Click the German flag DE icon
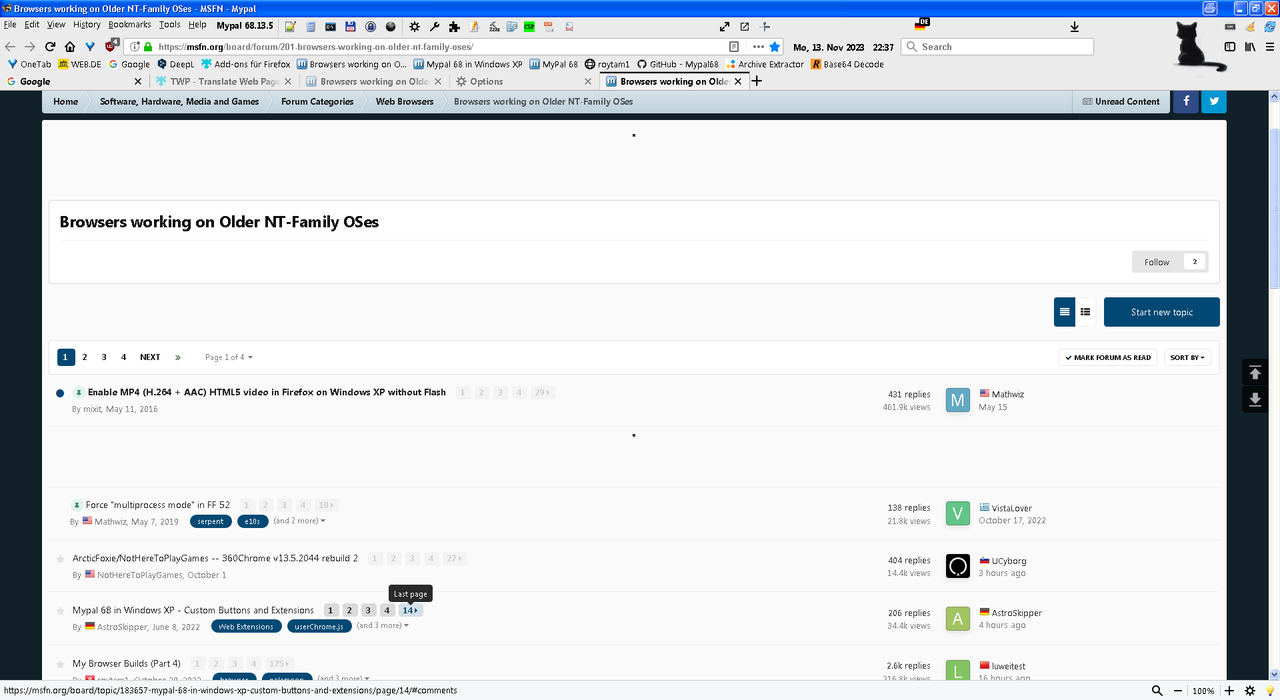 921,24
